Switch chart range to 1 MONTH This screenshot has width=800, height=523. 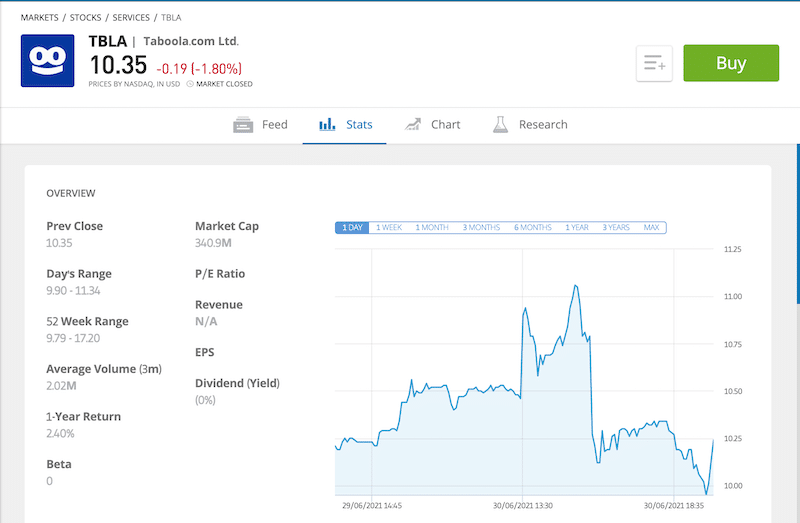[x=432, y=228]
